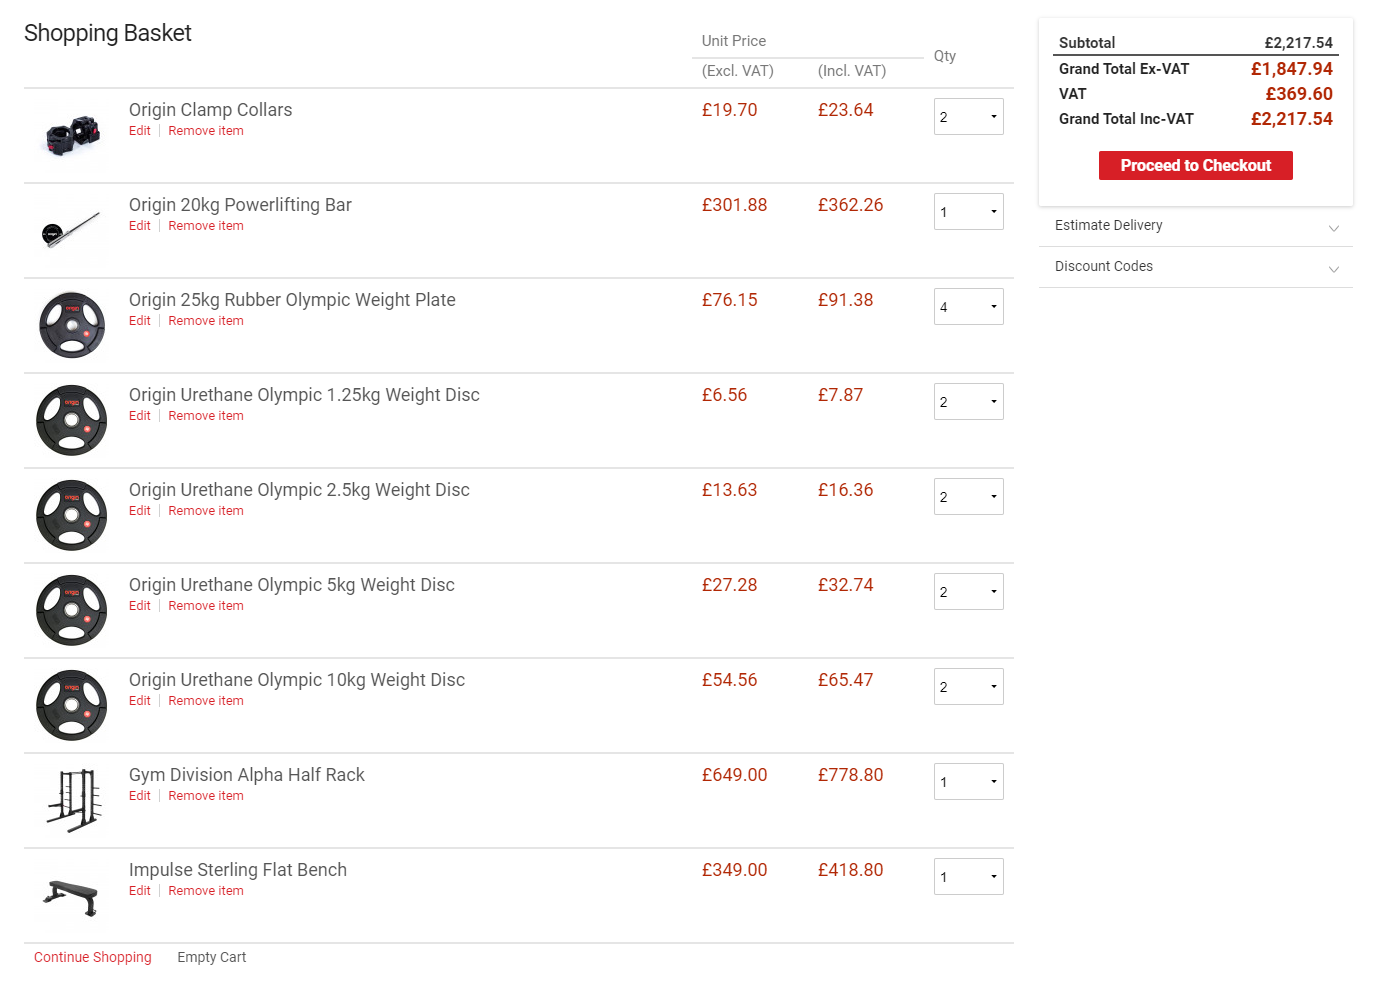Change quantity of Urethane 2.5kg Weight Disc
The height and width of the screenshot is (983, 1385).
click(x=968, y=497)
